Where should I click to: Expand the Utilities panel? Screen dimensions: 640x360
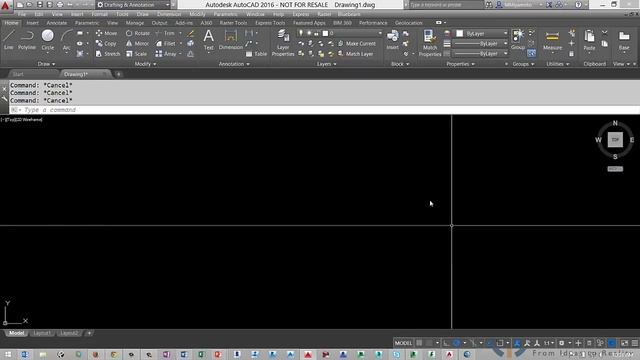(x=558, y=64)
